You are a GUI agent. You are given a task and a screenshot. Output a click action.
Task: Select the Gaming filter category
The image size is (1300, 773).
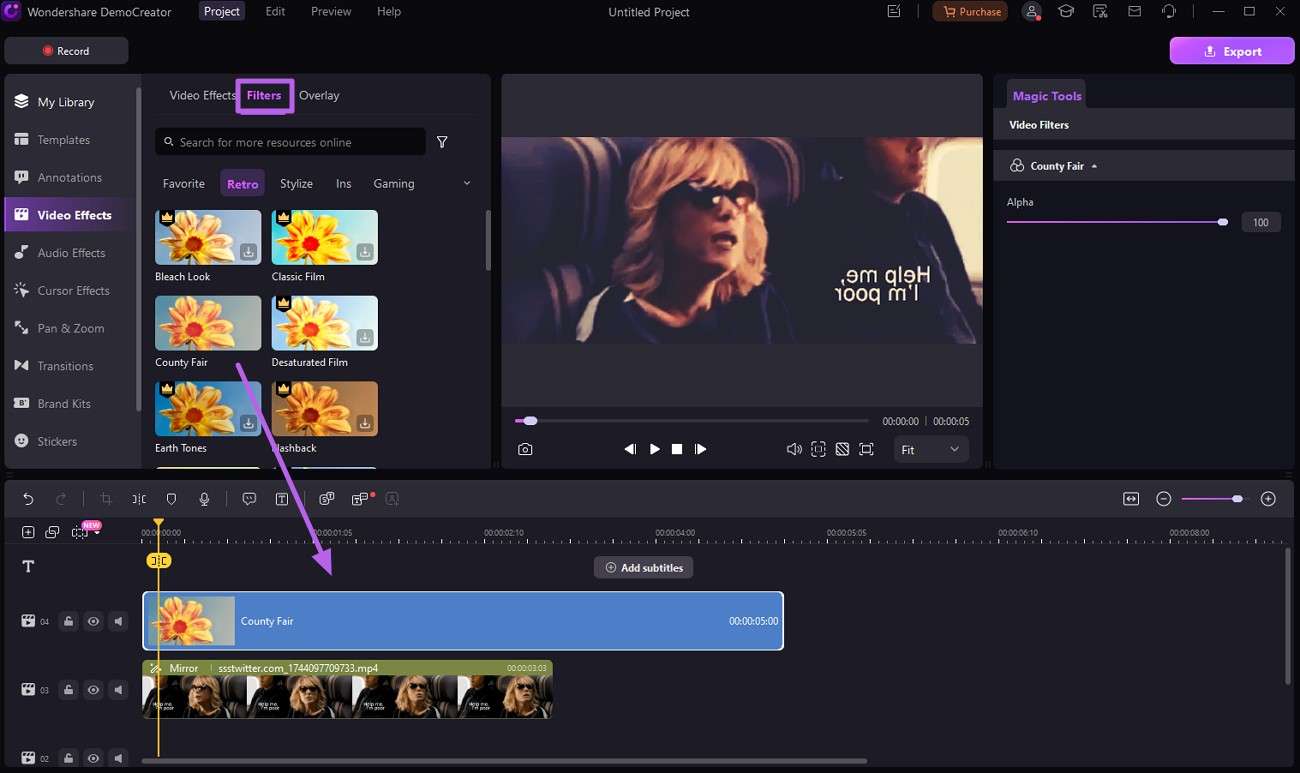(394, 184)
